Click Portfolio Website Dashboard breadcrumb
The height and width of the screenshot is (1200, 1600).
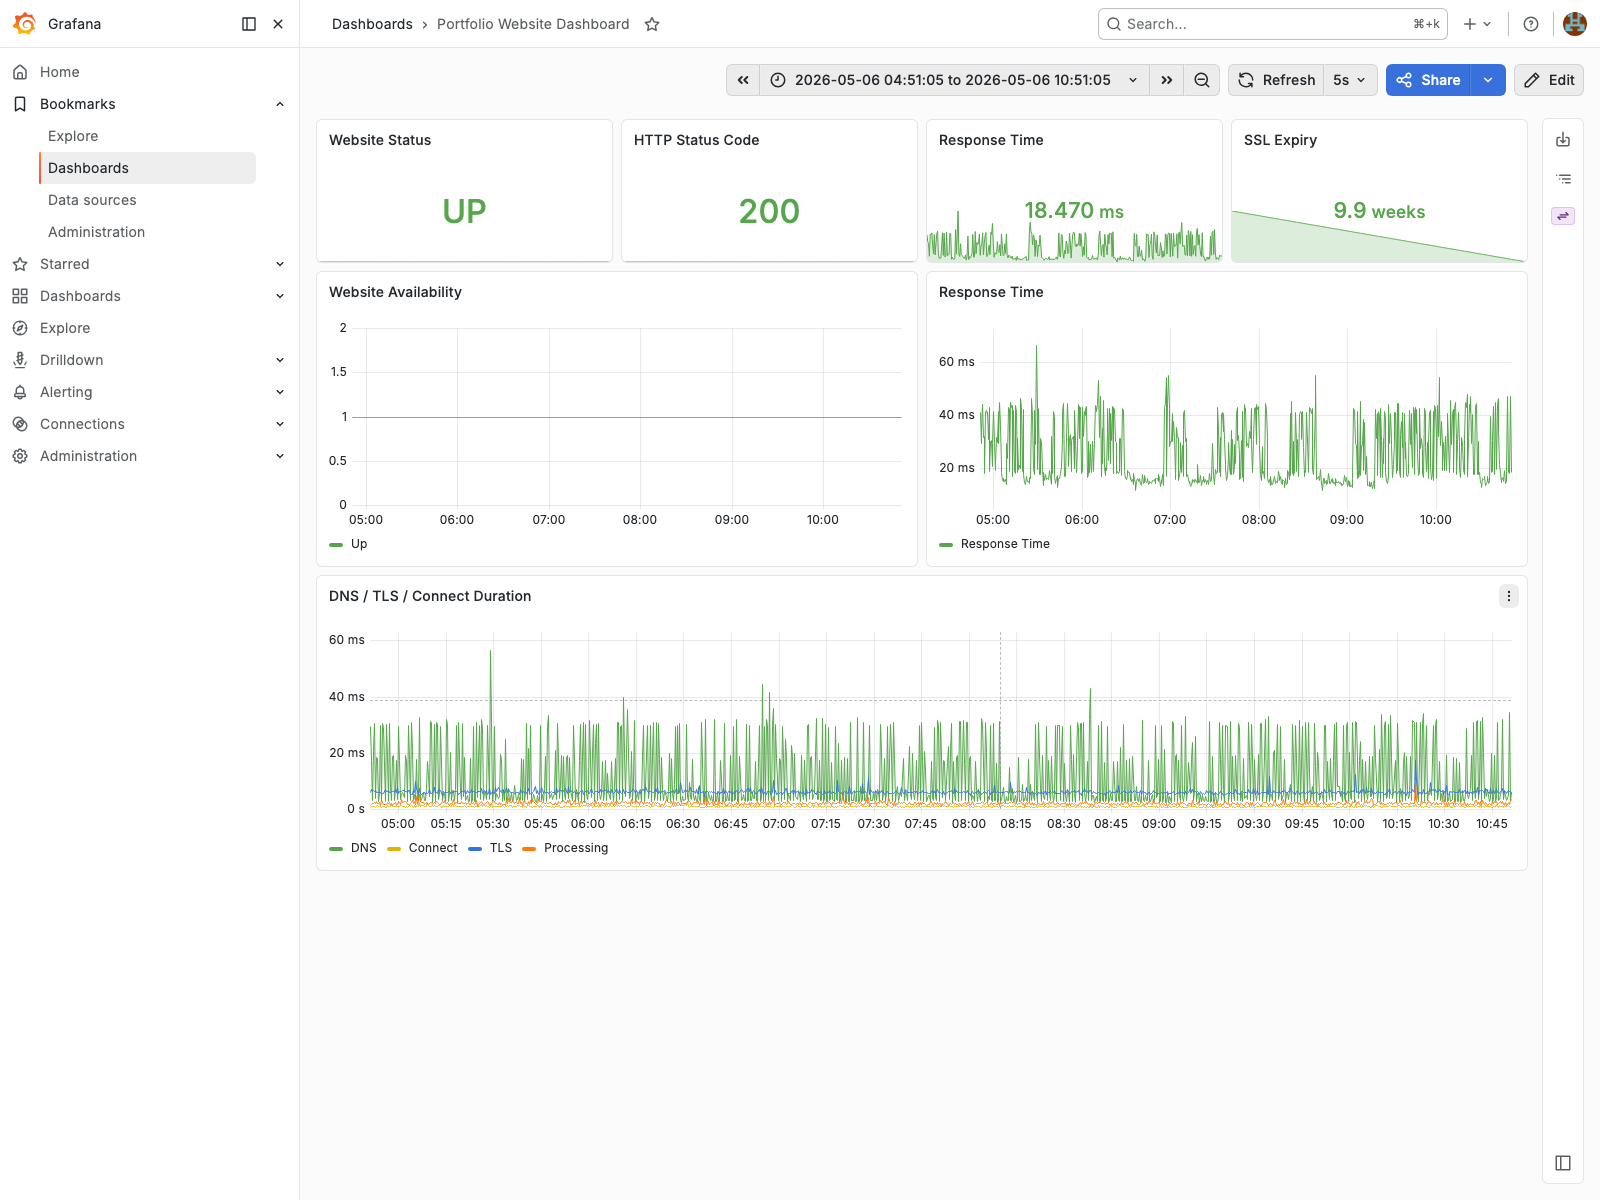533,24
